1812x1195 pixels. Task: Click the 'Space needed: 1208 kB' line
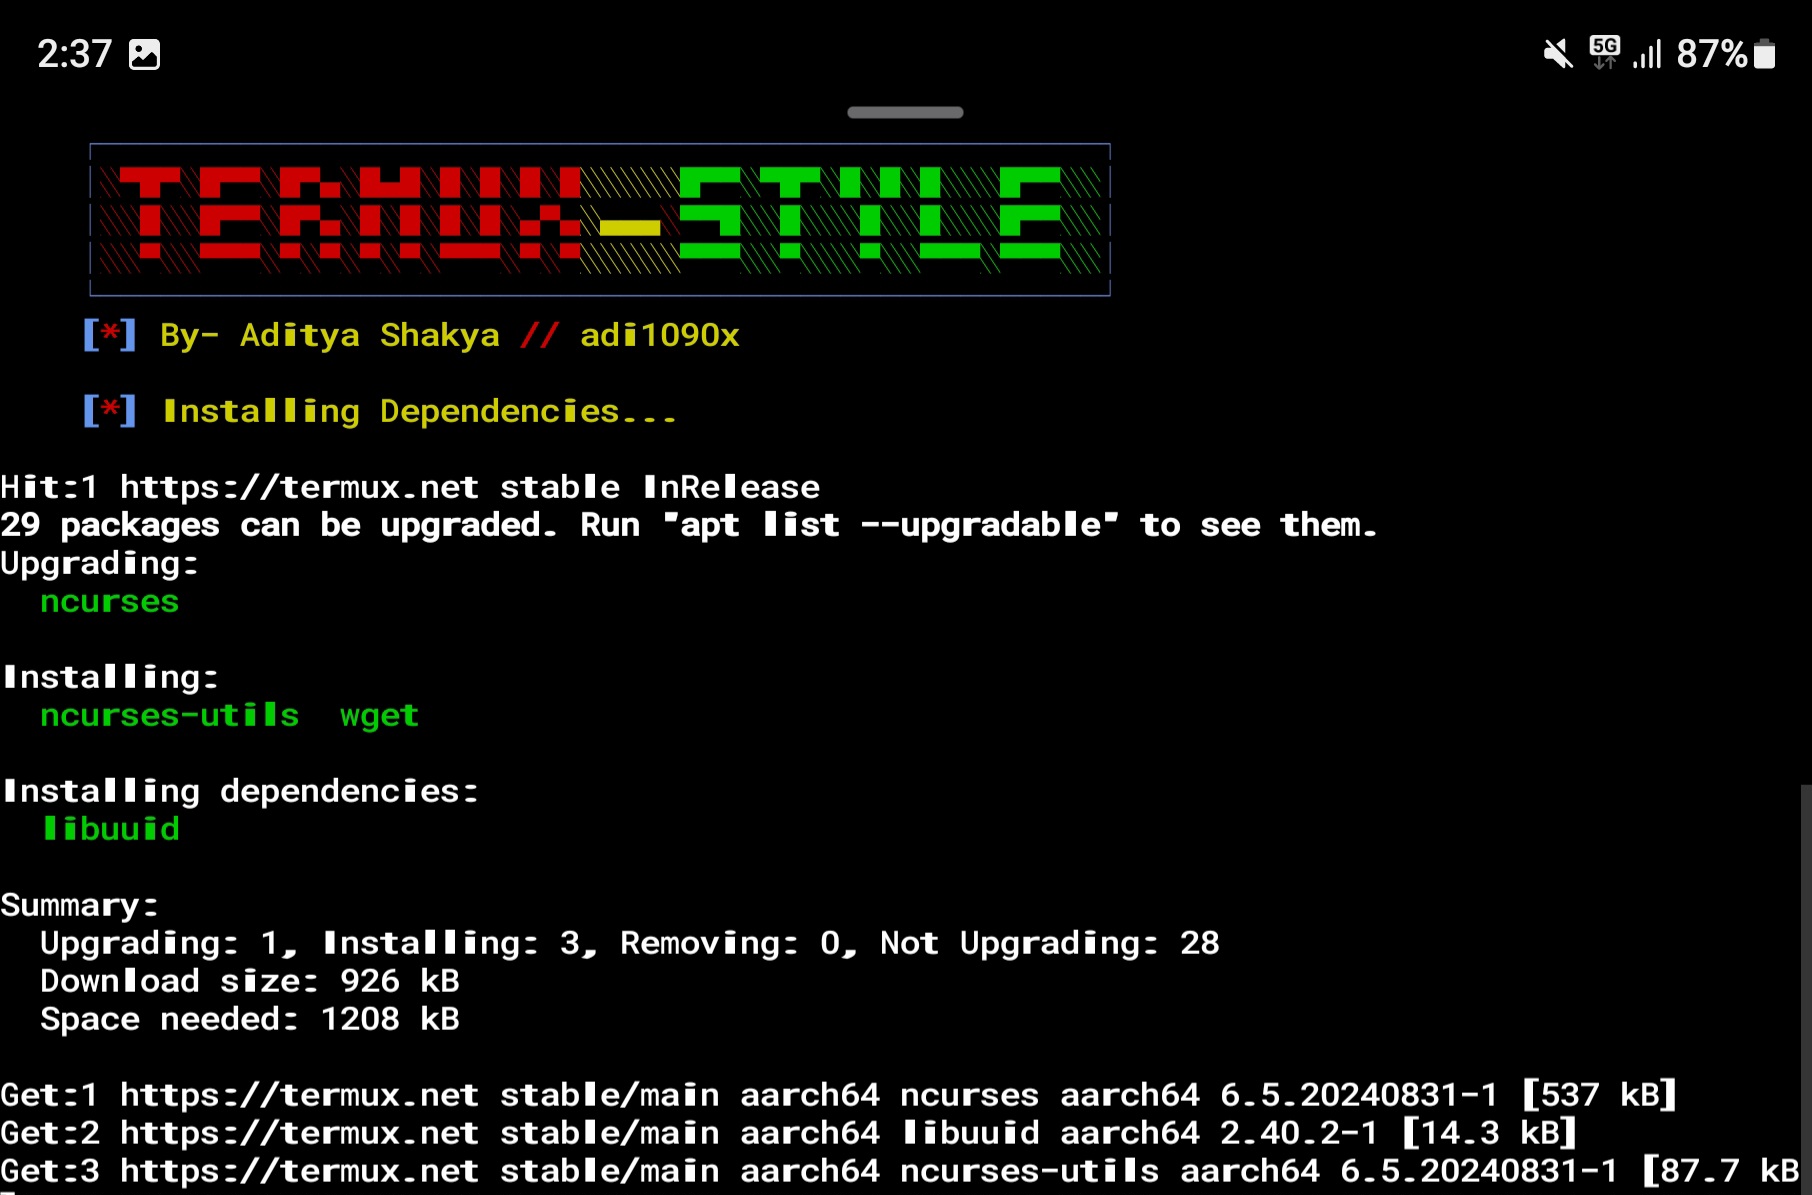[250, 1019]
